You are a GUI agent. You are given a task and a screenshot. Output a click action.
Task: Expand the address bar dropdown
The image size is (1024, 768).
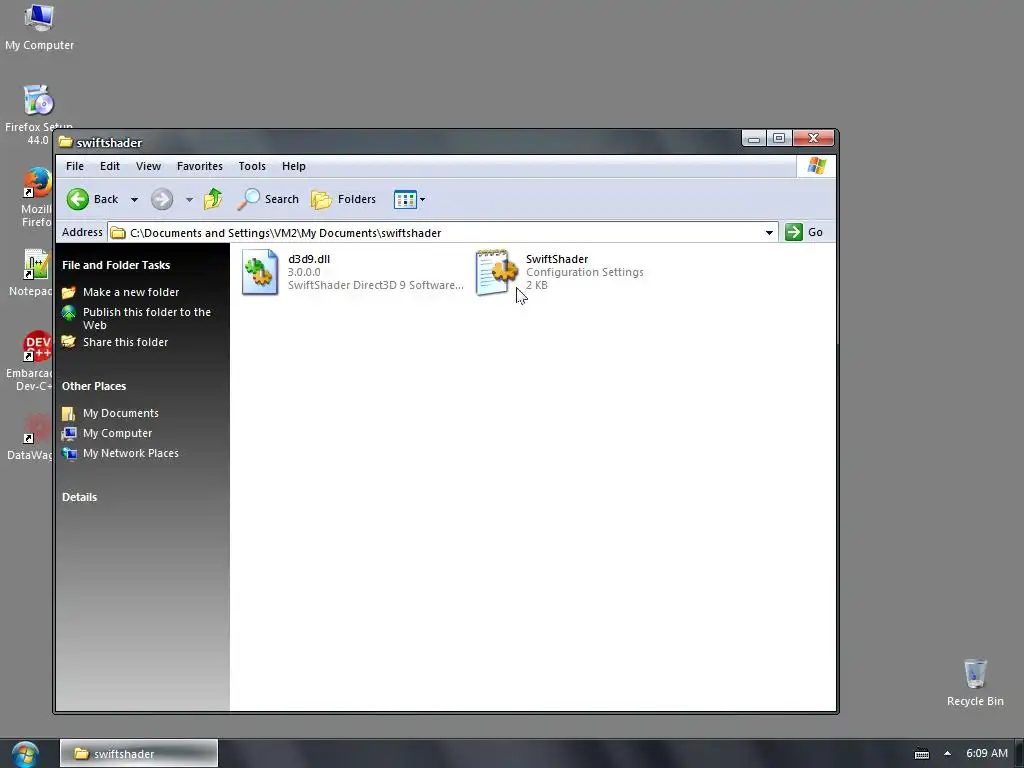tap(769, 232)
